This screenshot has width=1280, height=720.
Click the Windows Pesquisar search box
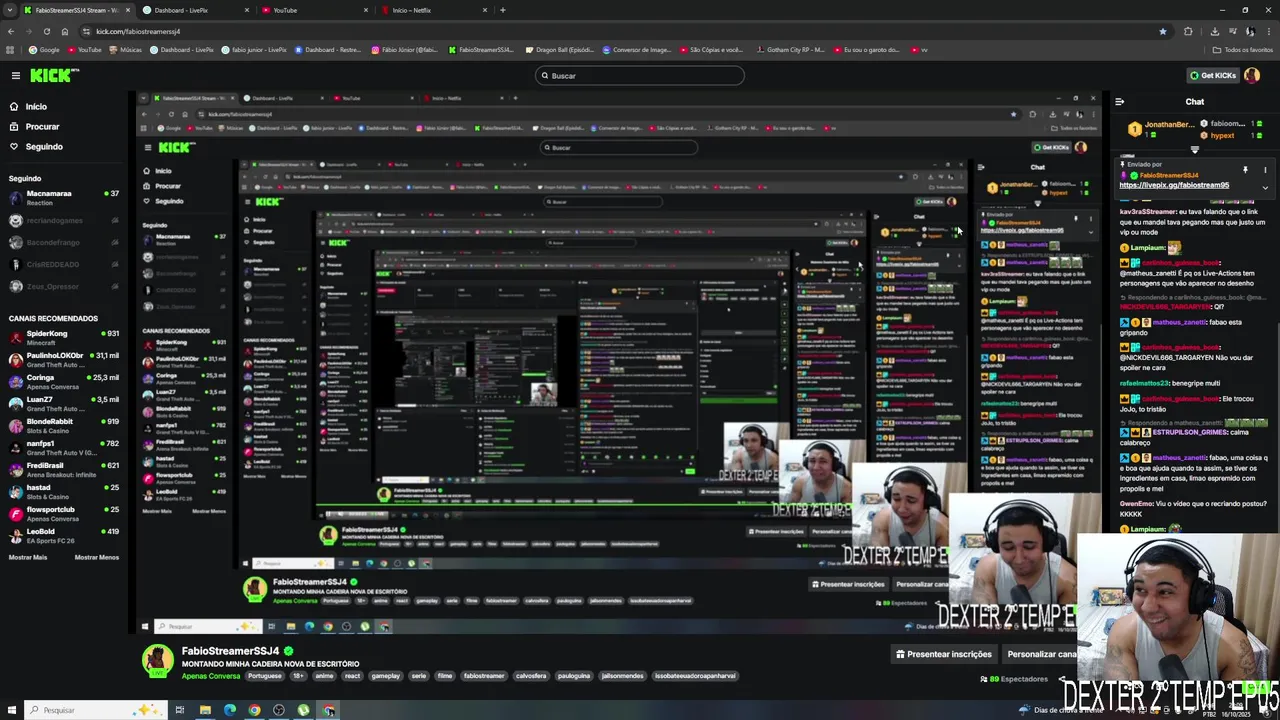click(95, 710)
